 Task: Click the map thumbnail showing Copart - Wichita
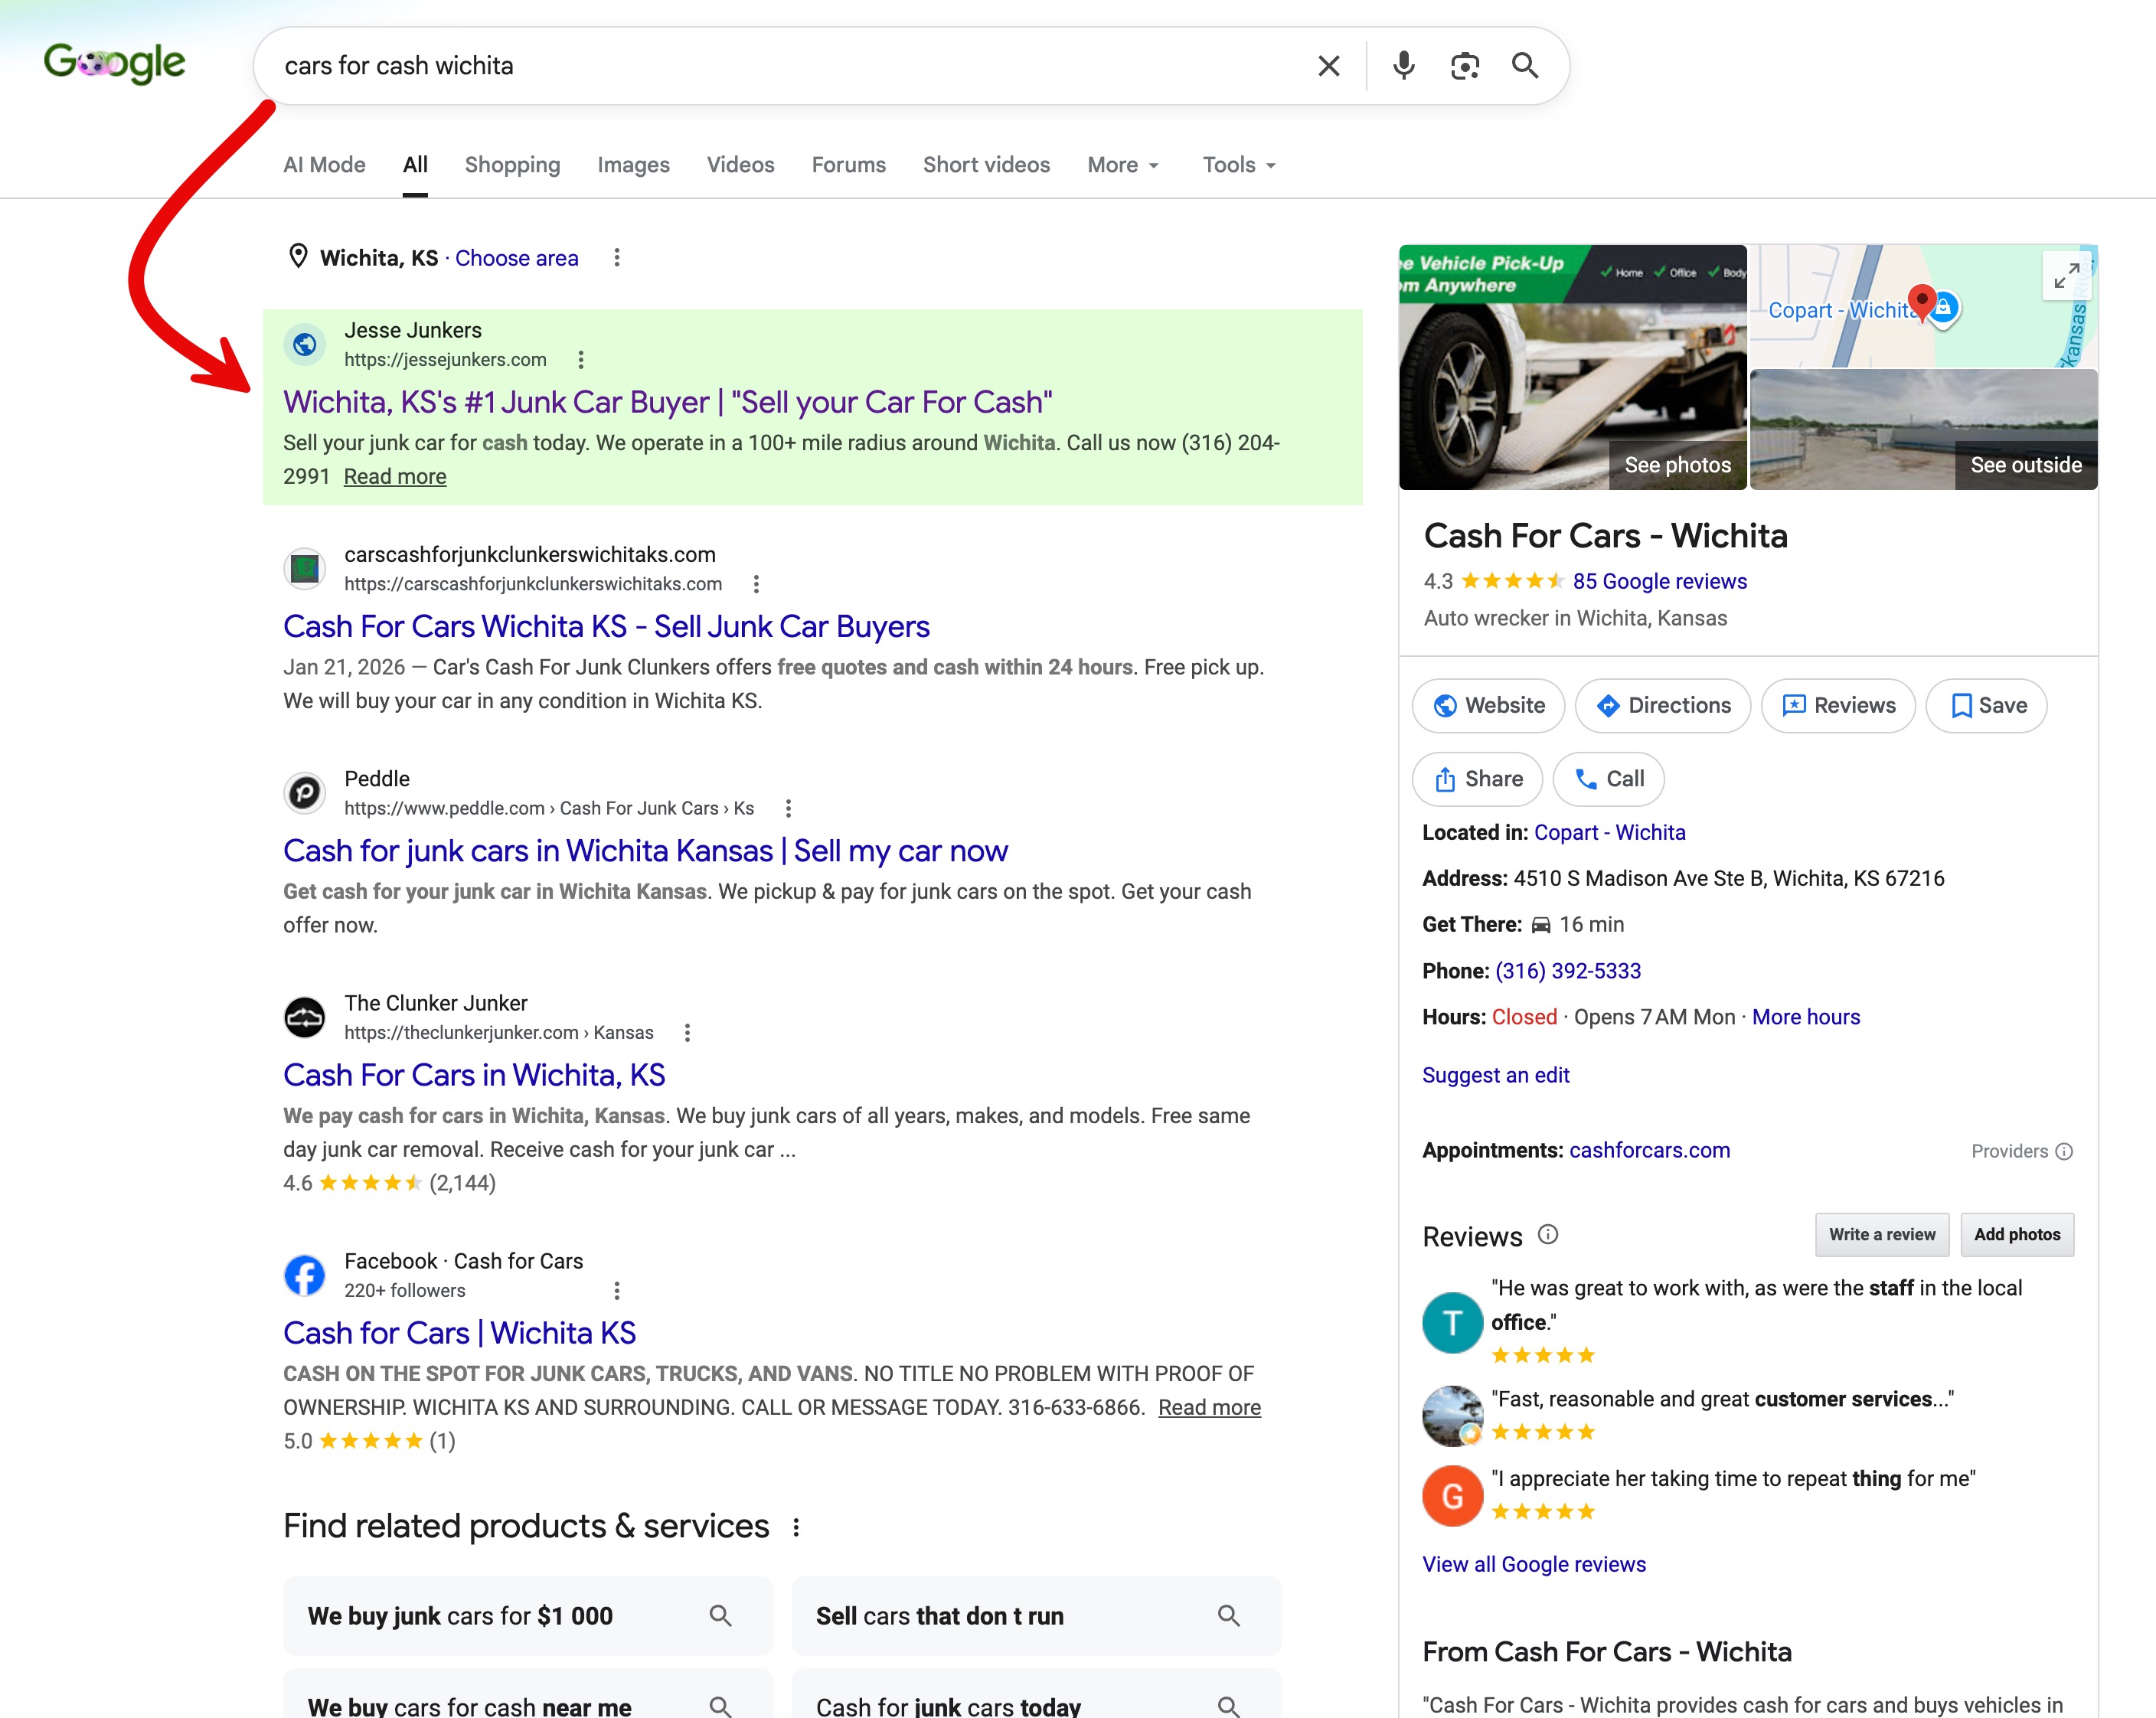coord(1923,306)
